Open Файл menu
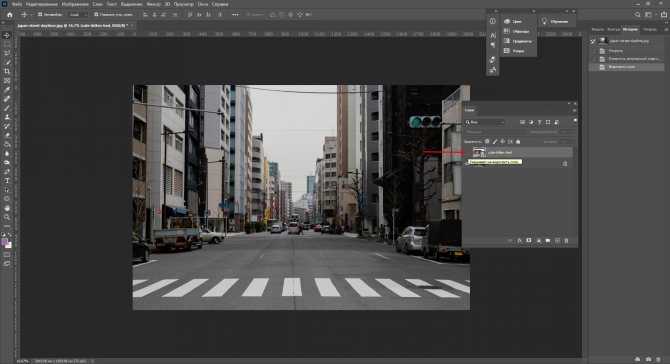This screenshot has width=670, height=364. (x=17, y=4)
